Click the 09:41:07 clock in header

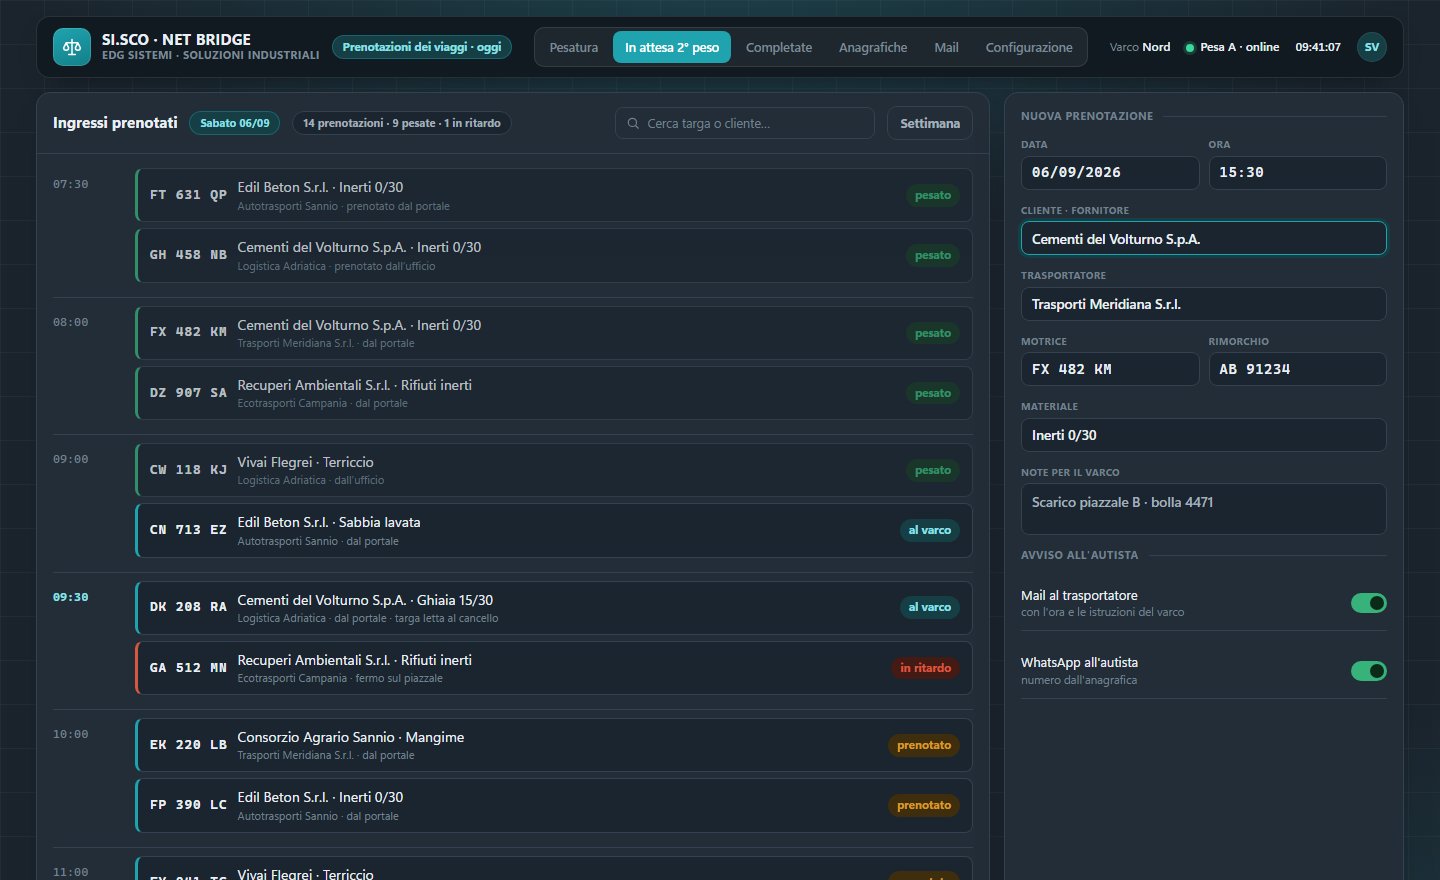point(1318,47)
